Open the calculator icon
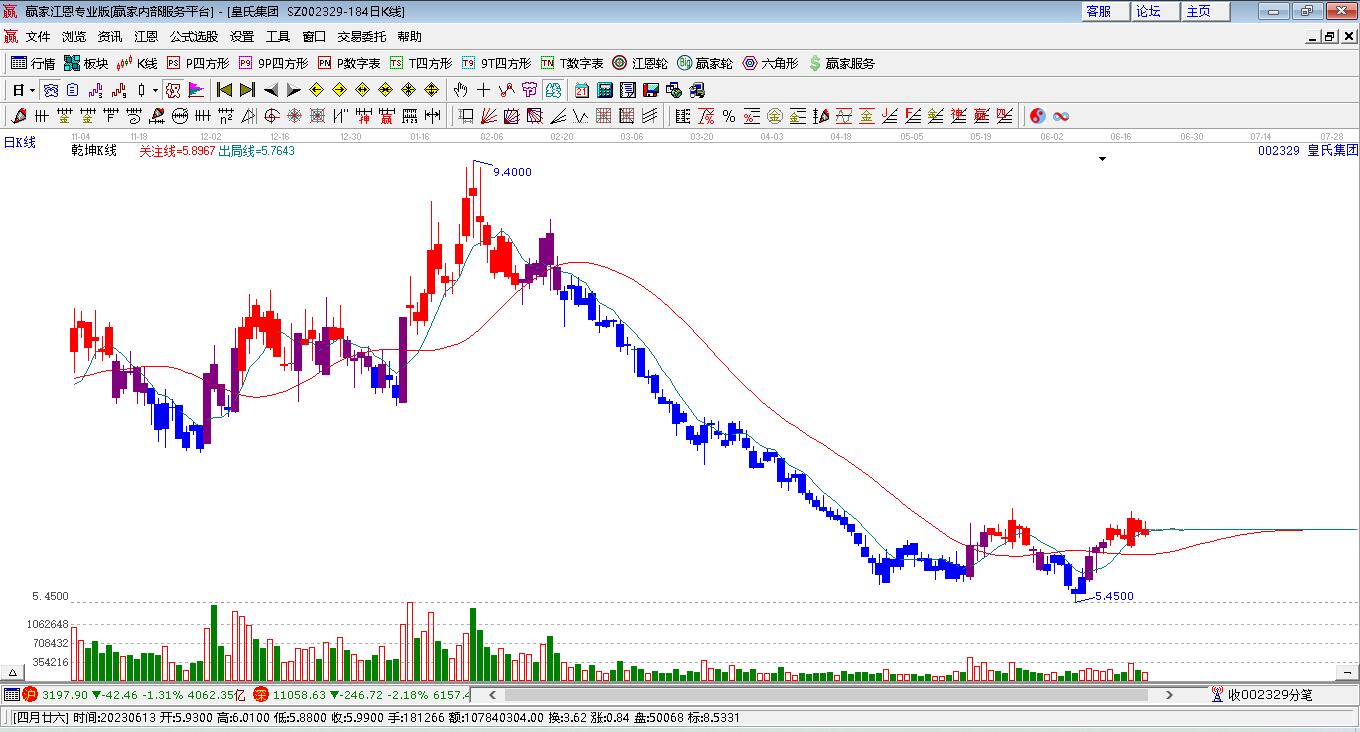1360x732 pixels. coord(604,90)
